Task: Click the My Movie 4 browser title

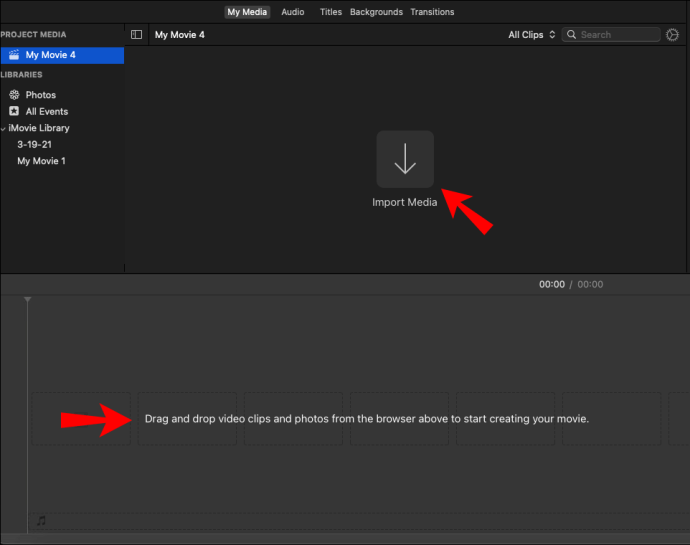Action: coord(180,35)
